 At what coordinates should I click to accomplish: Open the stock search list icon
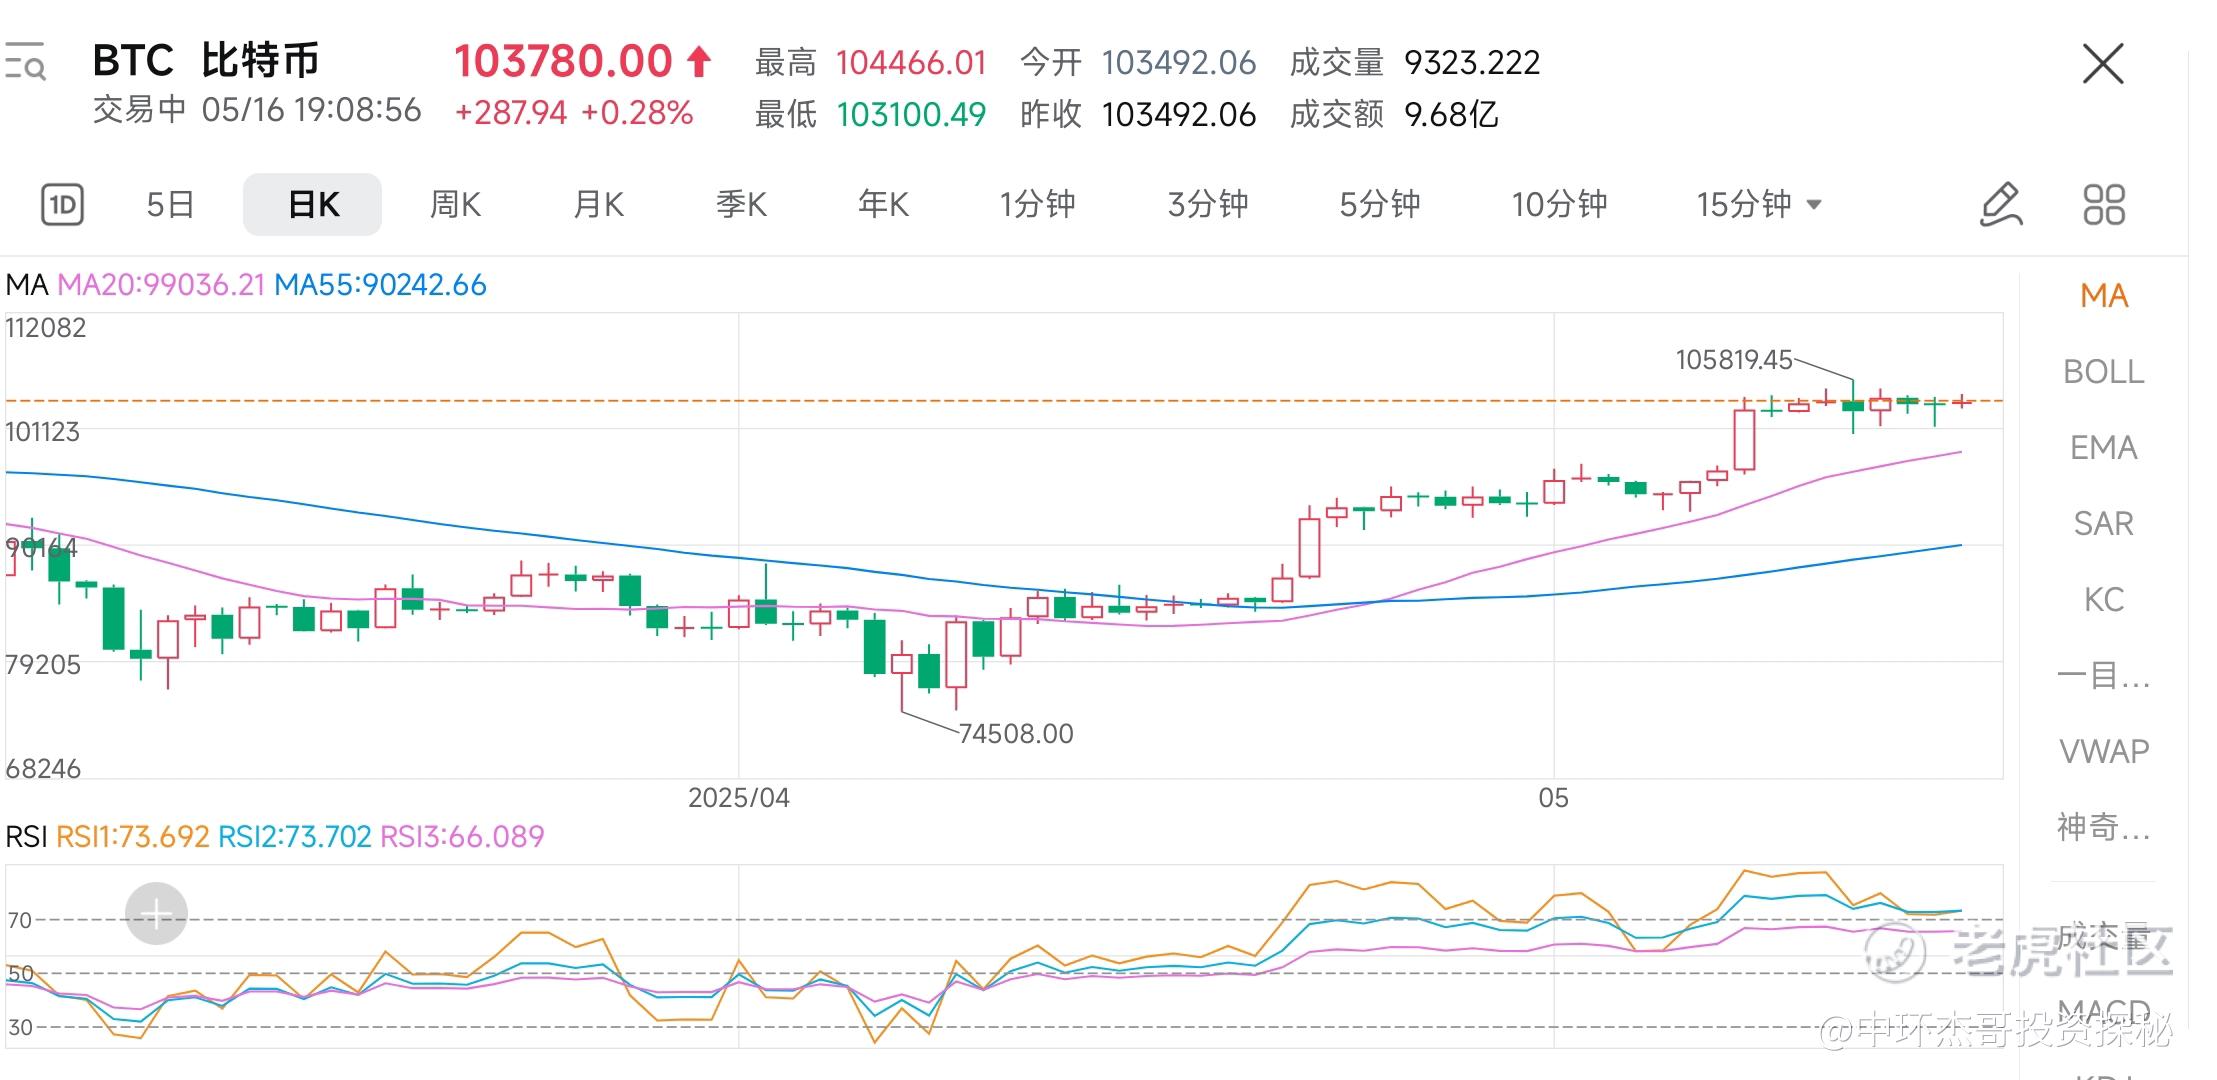click(x=25, y=62)
